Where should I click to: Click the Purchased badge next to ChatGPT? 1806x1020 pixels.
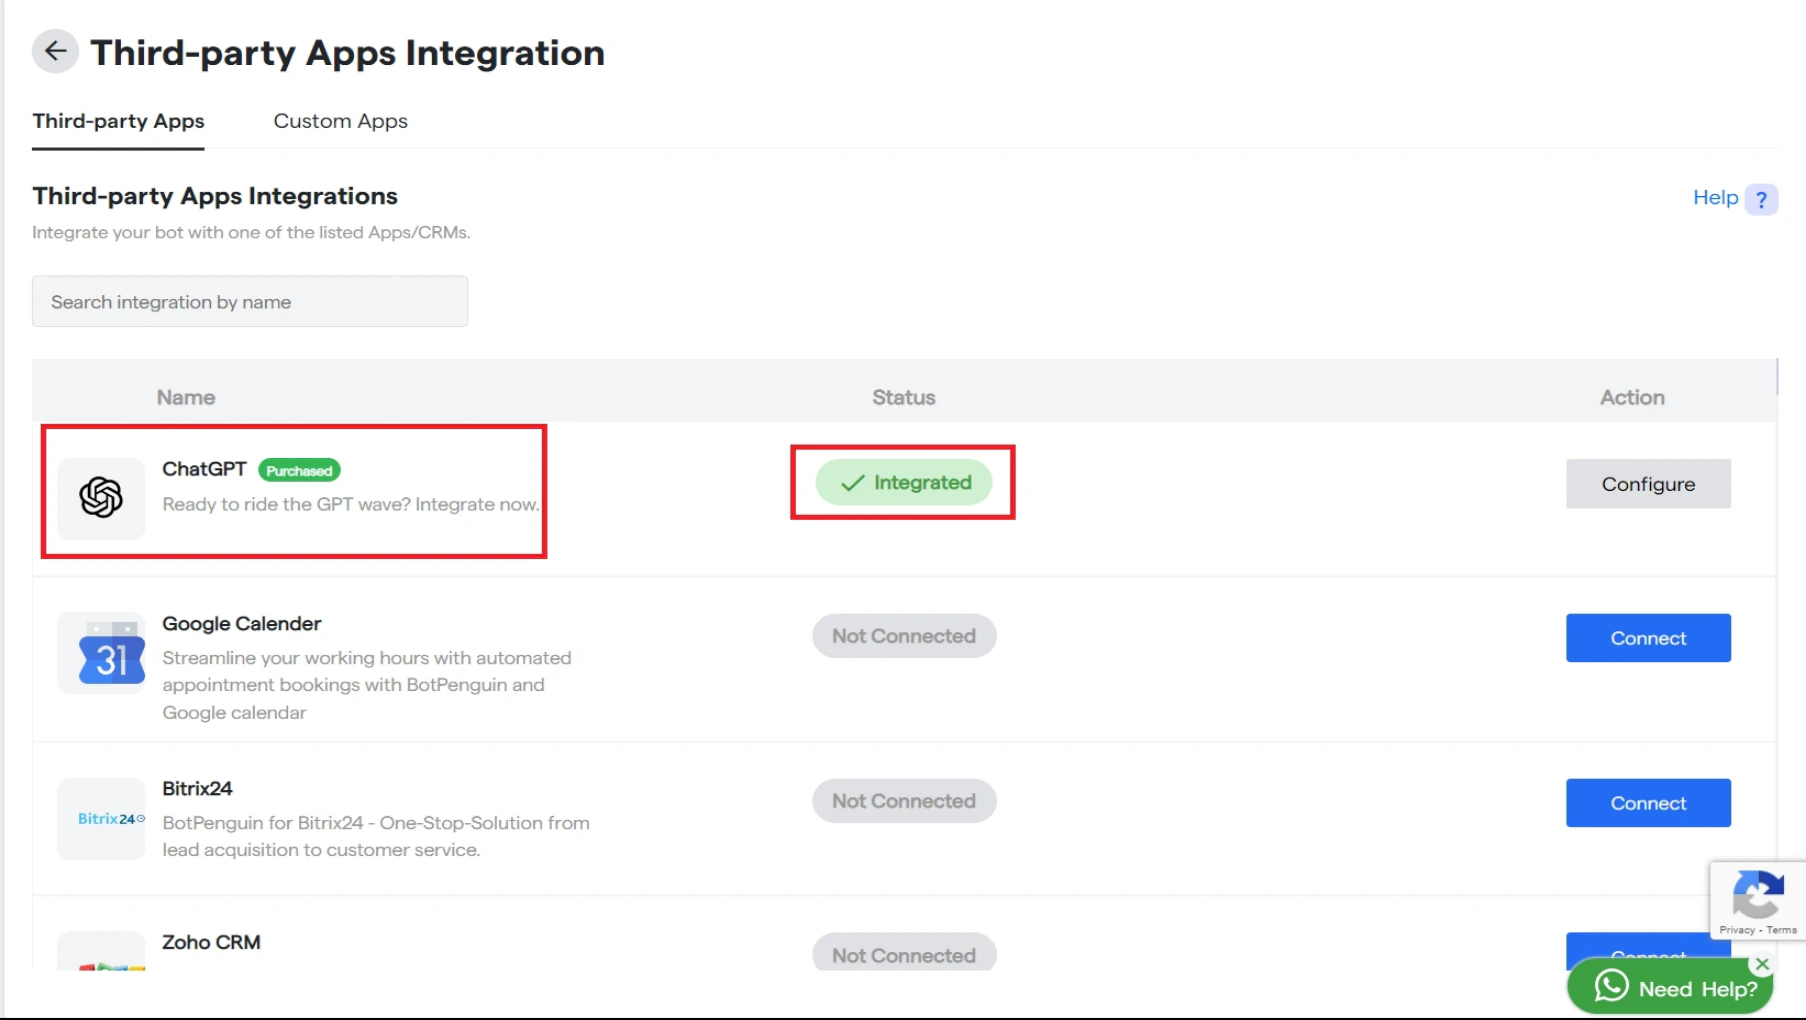pyautogui.click(x=299, y=470)
